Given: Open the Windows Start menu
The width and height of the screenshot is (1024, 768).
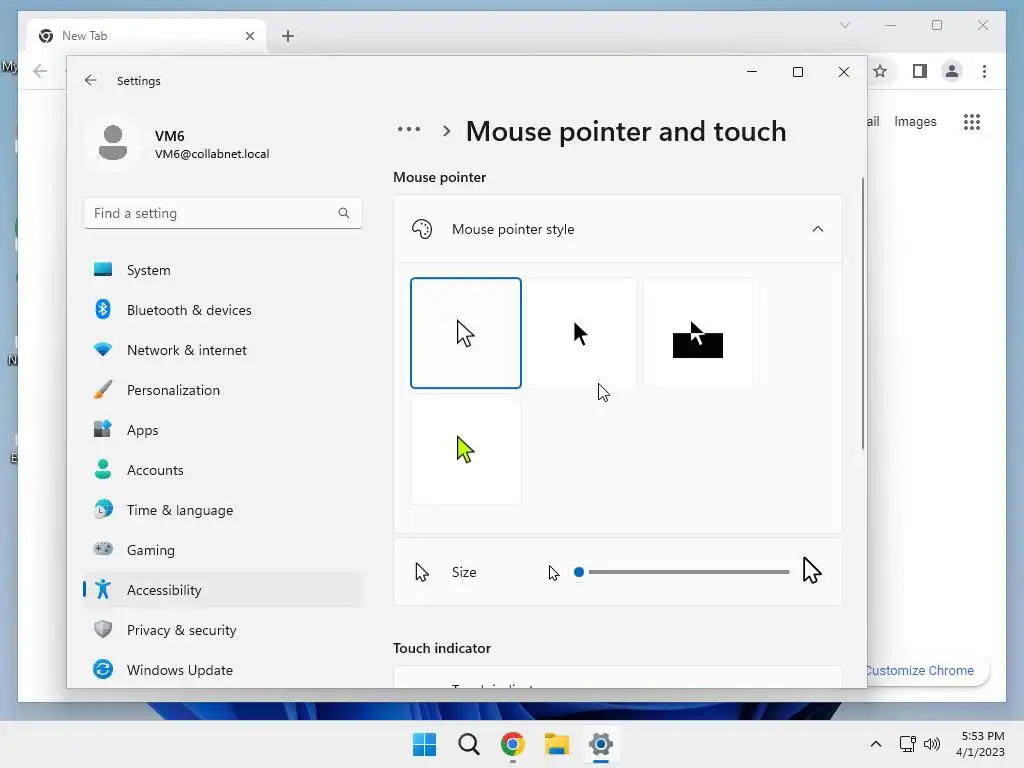Looking at the screenshot, I should point(424,744).
